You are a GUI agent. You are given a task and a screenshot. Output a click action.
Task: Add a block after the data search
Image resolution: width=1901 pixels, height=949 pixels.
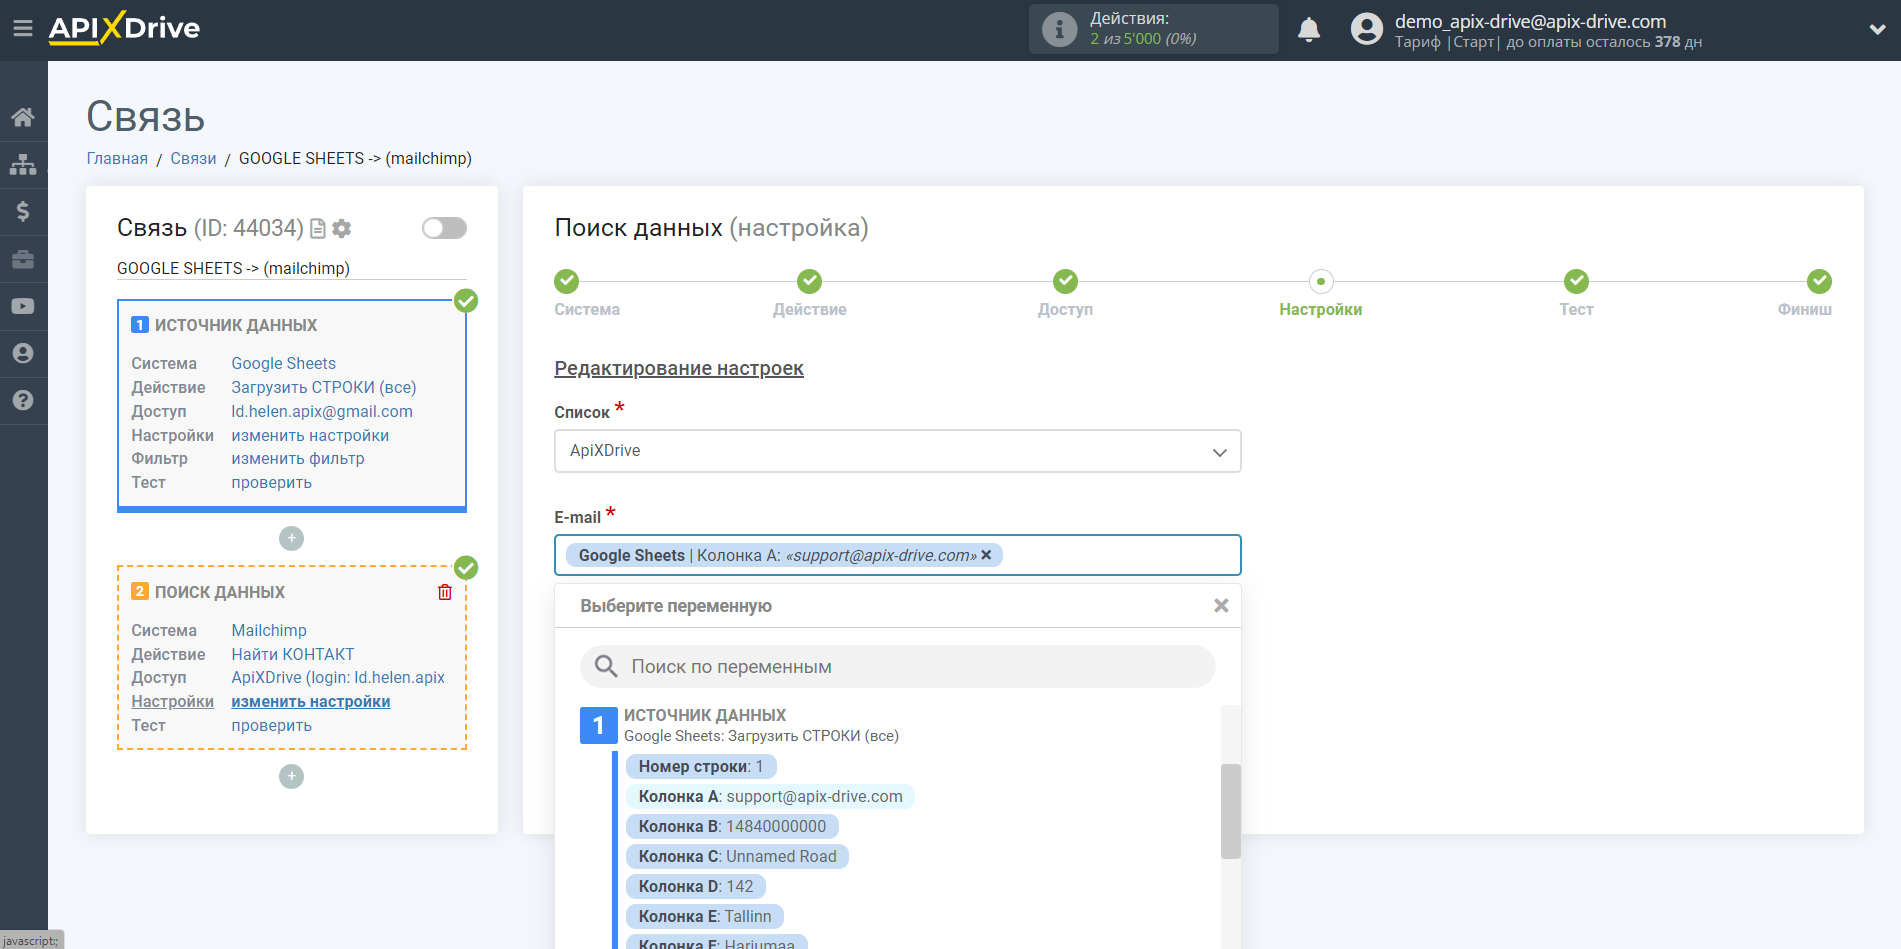pyautogui.click(x=291, y=776)
